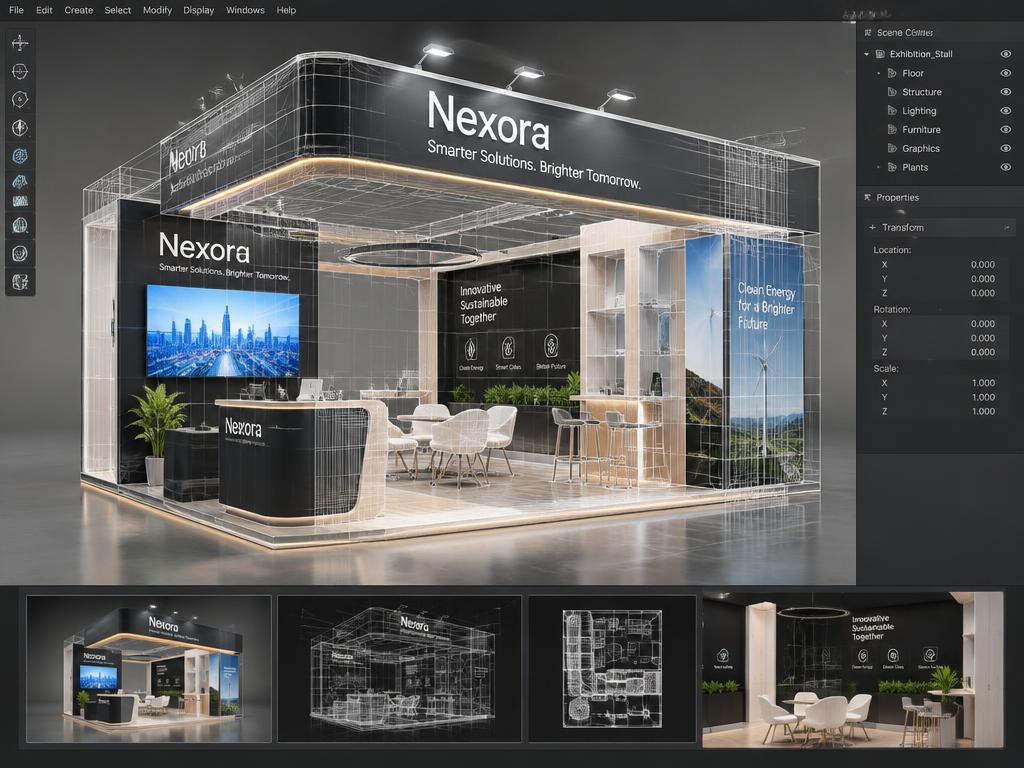The width and height of the screenshot is (1024, 768).
Task: Select the move crosshair tool in left toolbar
Action: [x=20, y=43]
